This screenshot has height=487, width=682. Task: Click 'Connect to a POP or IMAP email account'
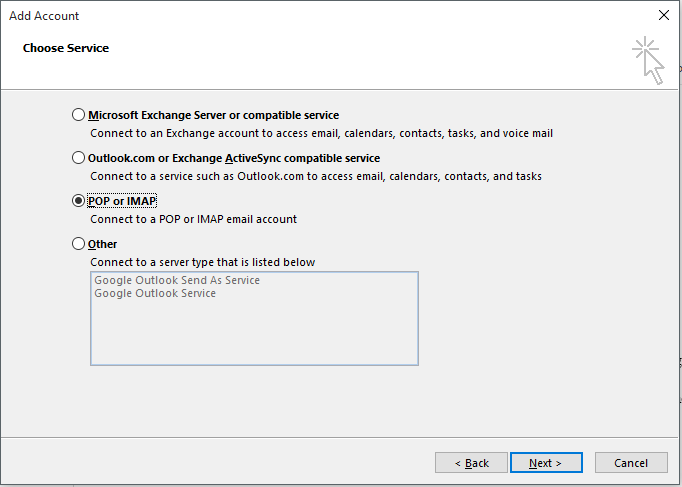194,219
